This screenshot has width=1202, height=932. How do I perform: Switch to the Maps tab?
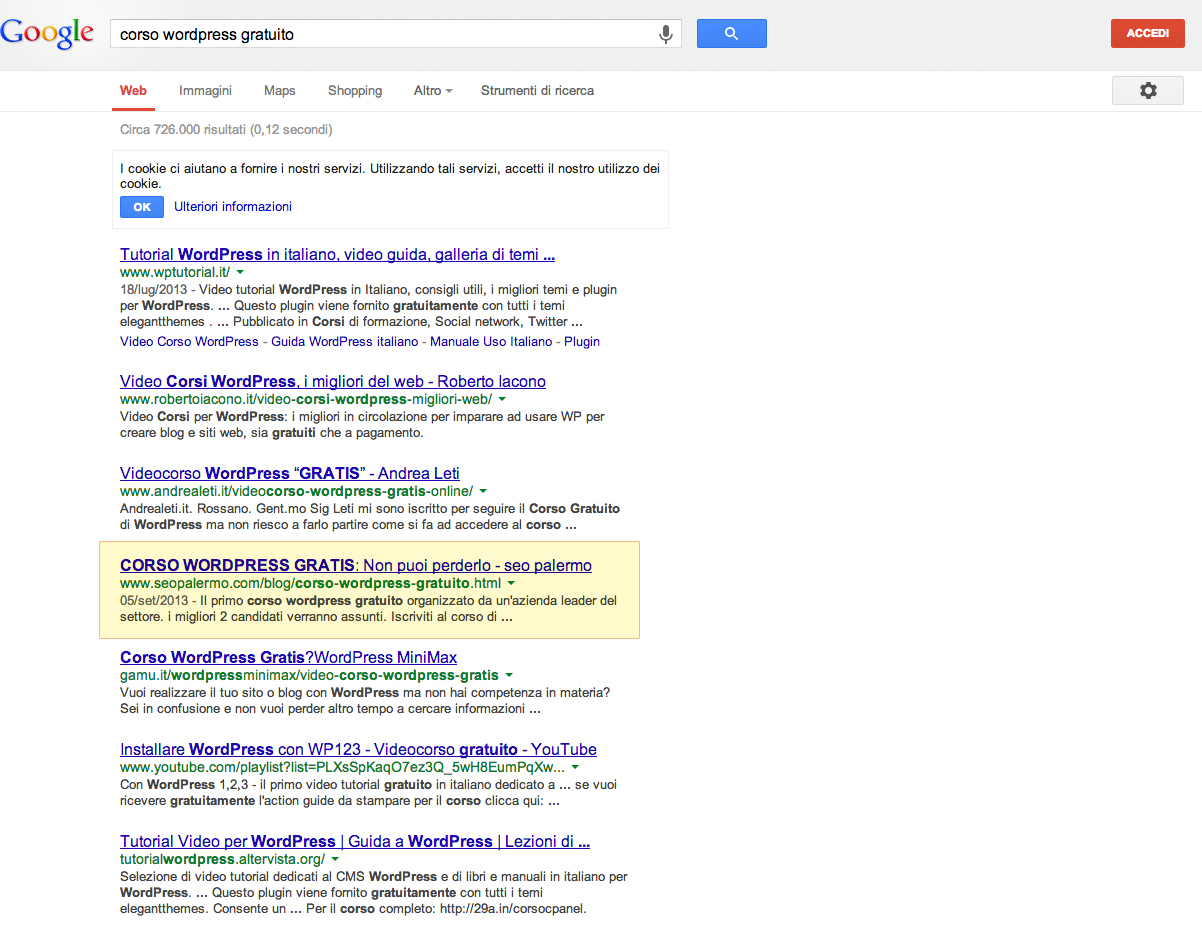point(279,91)
